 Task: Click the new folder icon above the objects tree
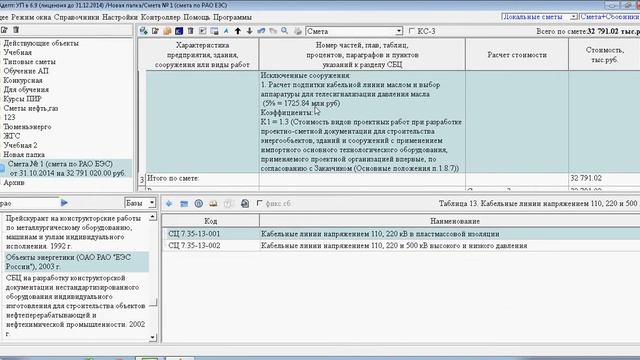click(x=4, y=30)
